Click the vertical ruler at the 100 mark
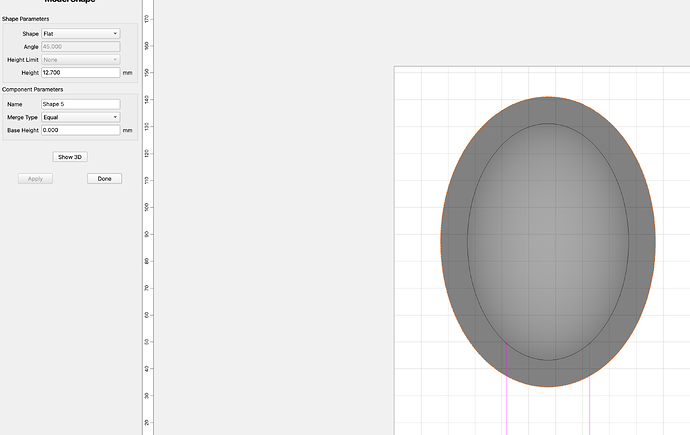 148,207
